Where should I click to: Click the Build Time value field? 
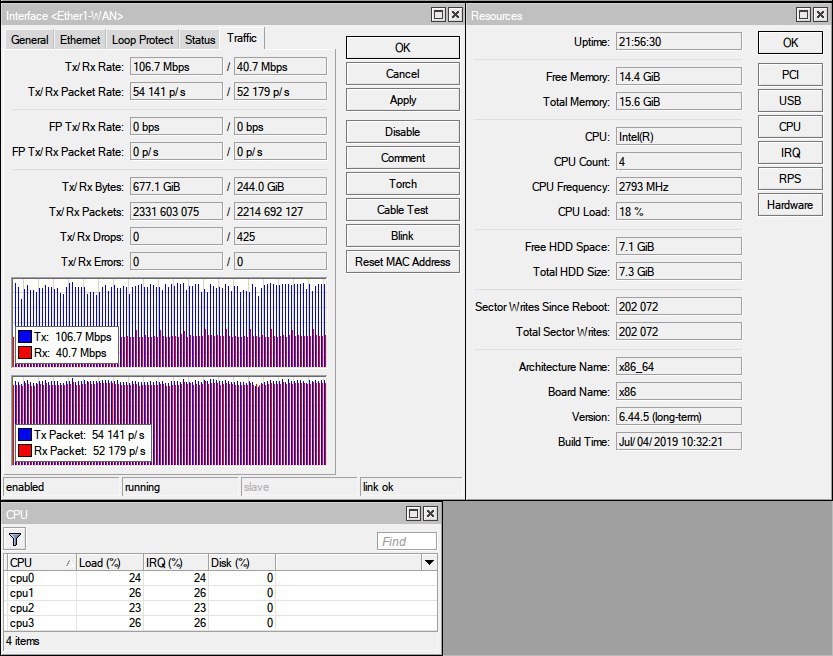[x=678, y=441]
